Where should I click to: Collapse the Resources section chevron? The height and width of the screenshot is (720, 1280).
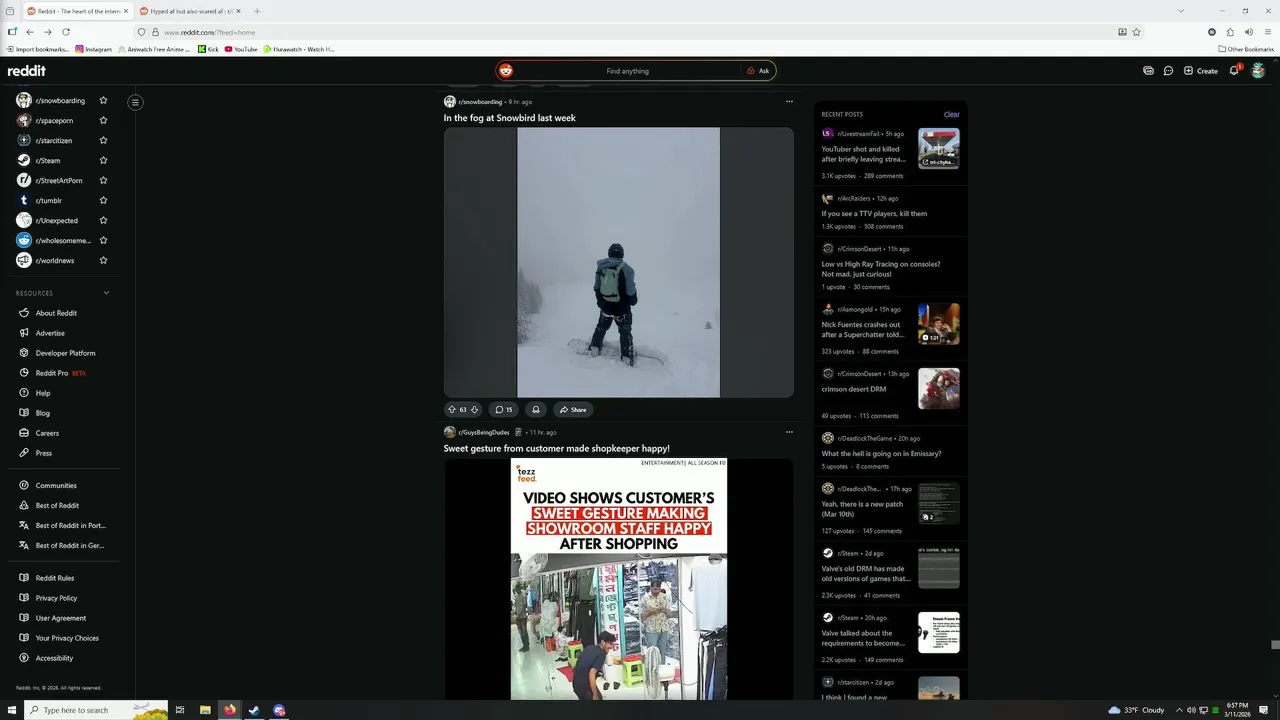pyautogui.click(x=106, y=293)
